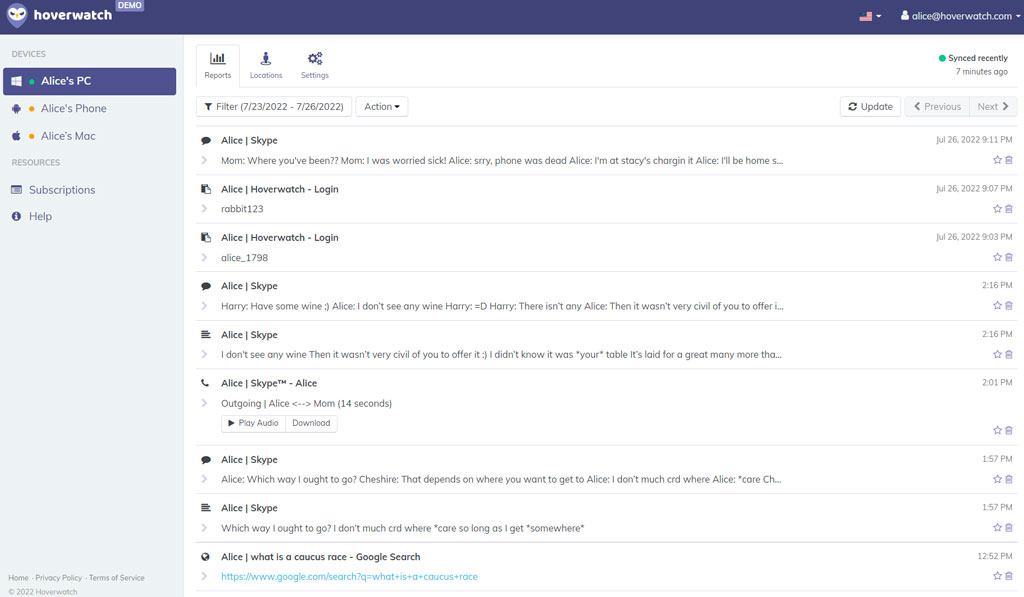This screenshot has height=597, width=1024.
Task: Open Subscriptions page
Action: [62, 190]
